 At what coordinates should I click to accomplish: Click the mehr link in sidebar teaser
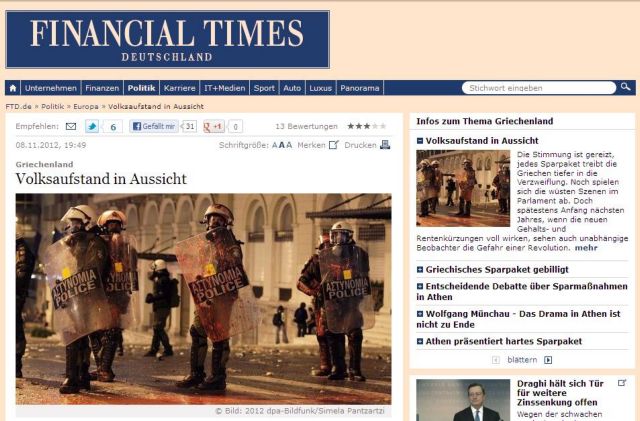[x=586, y=248]
